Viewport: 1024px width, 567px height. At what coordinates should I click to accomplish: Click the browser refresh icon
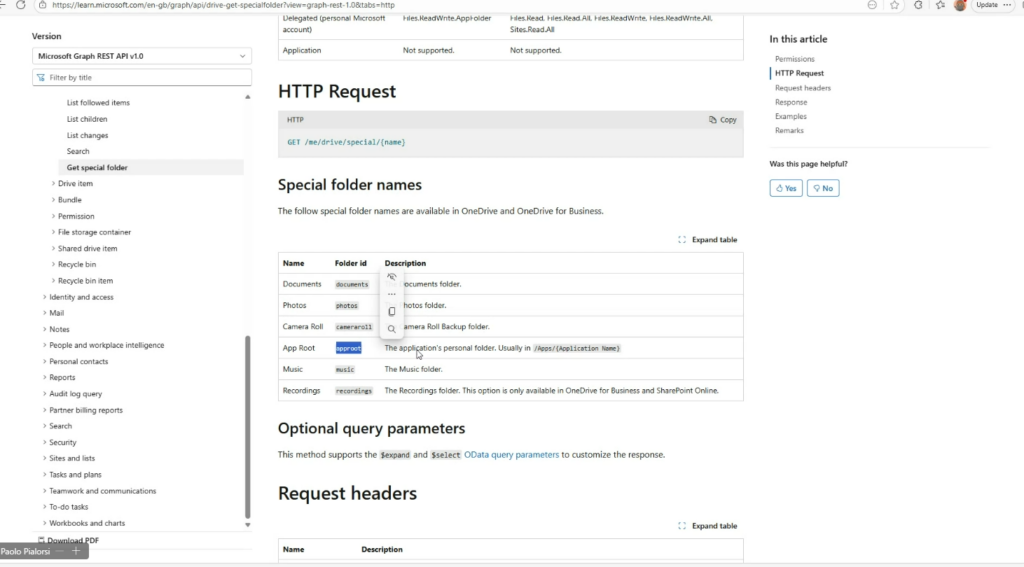pos(21,5)
